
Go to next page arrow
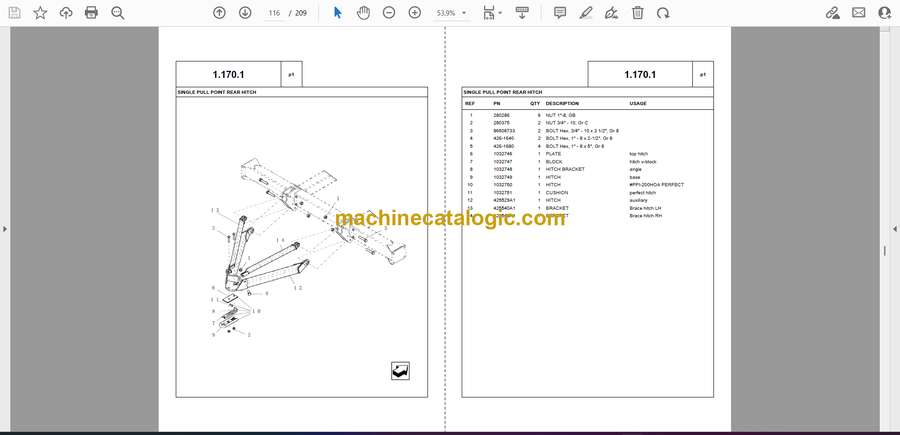245,13
